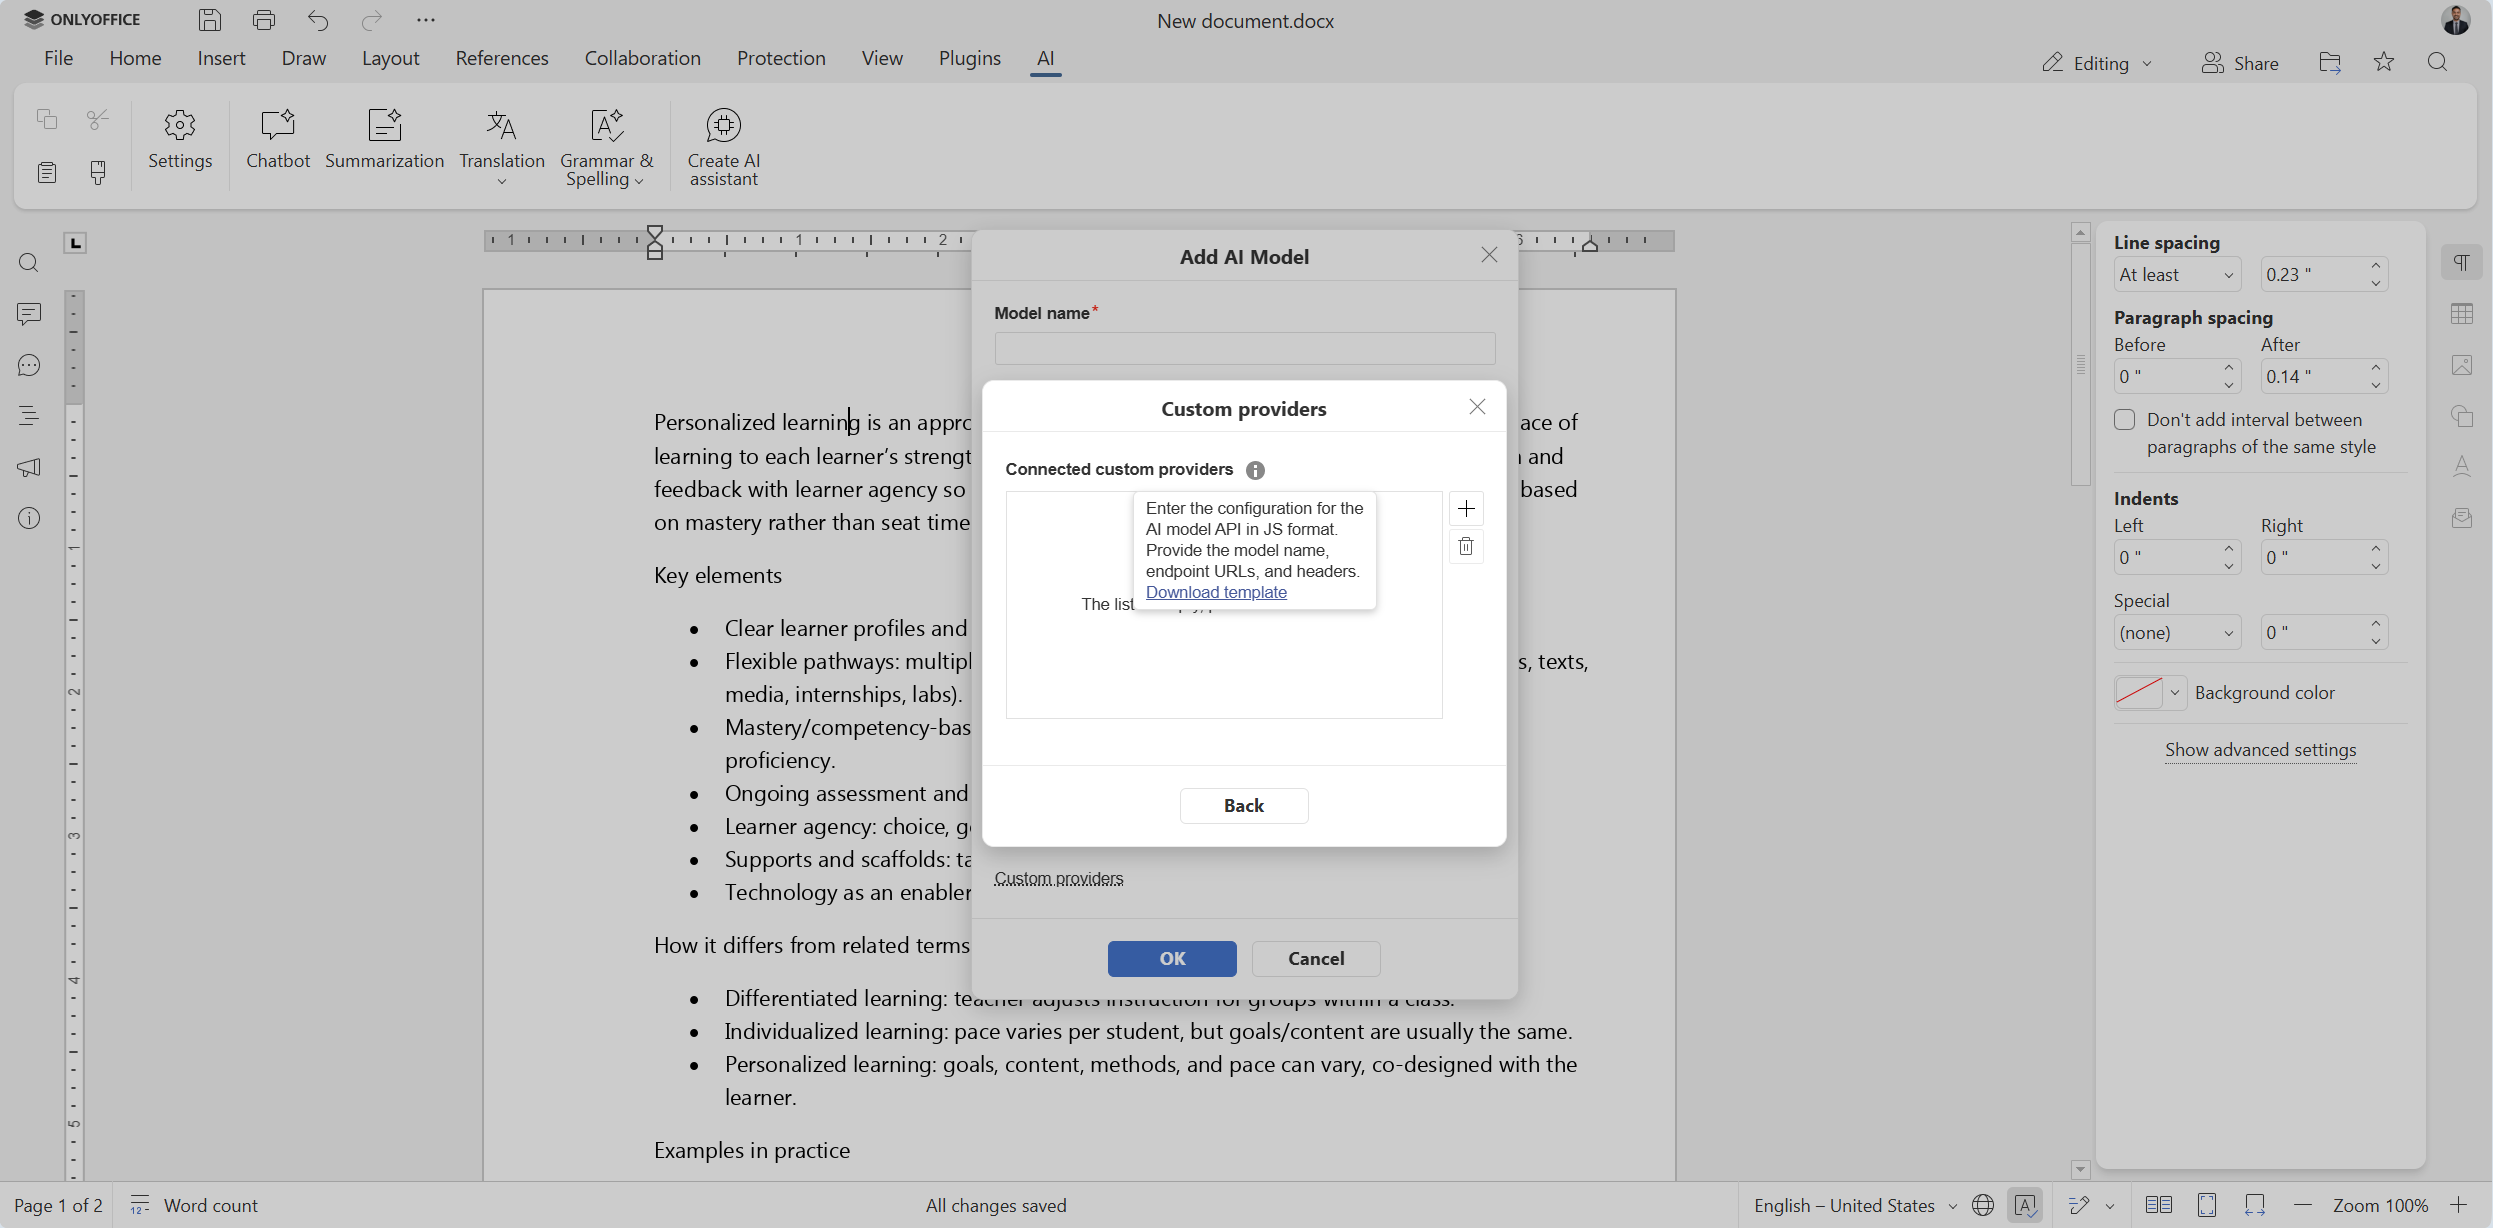The image size is (2493, 1228).
Task: Switch to the Plugins tab
Action: pyautogui.click(x=969, y=58)
